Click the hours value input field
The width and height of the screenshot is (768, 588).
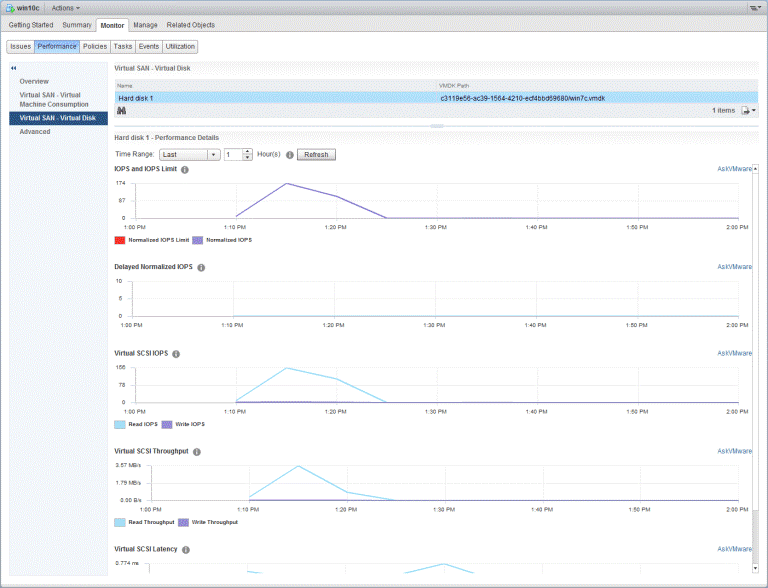(x=233, y=155)
